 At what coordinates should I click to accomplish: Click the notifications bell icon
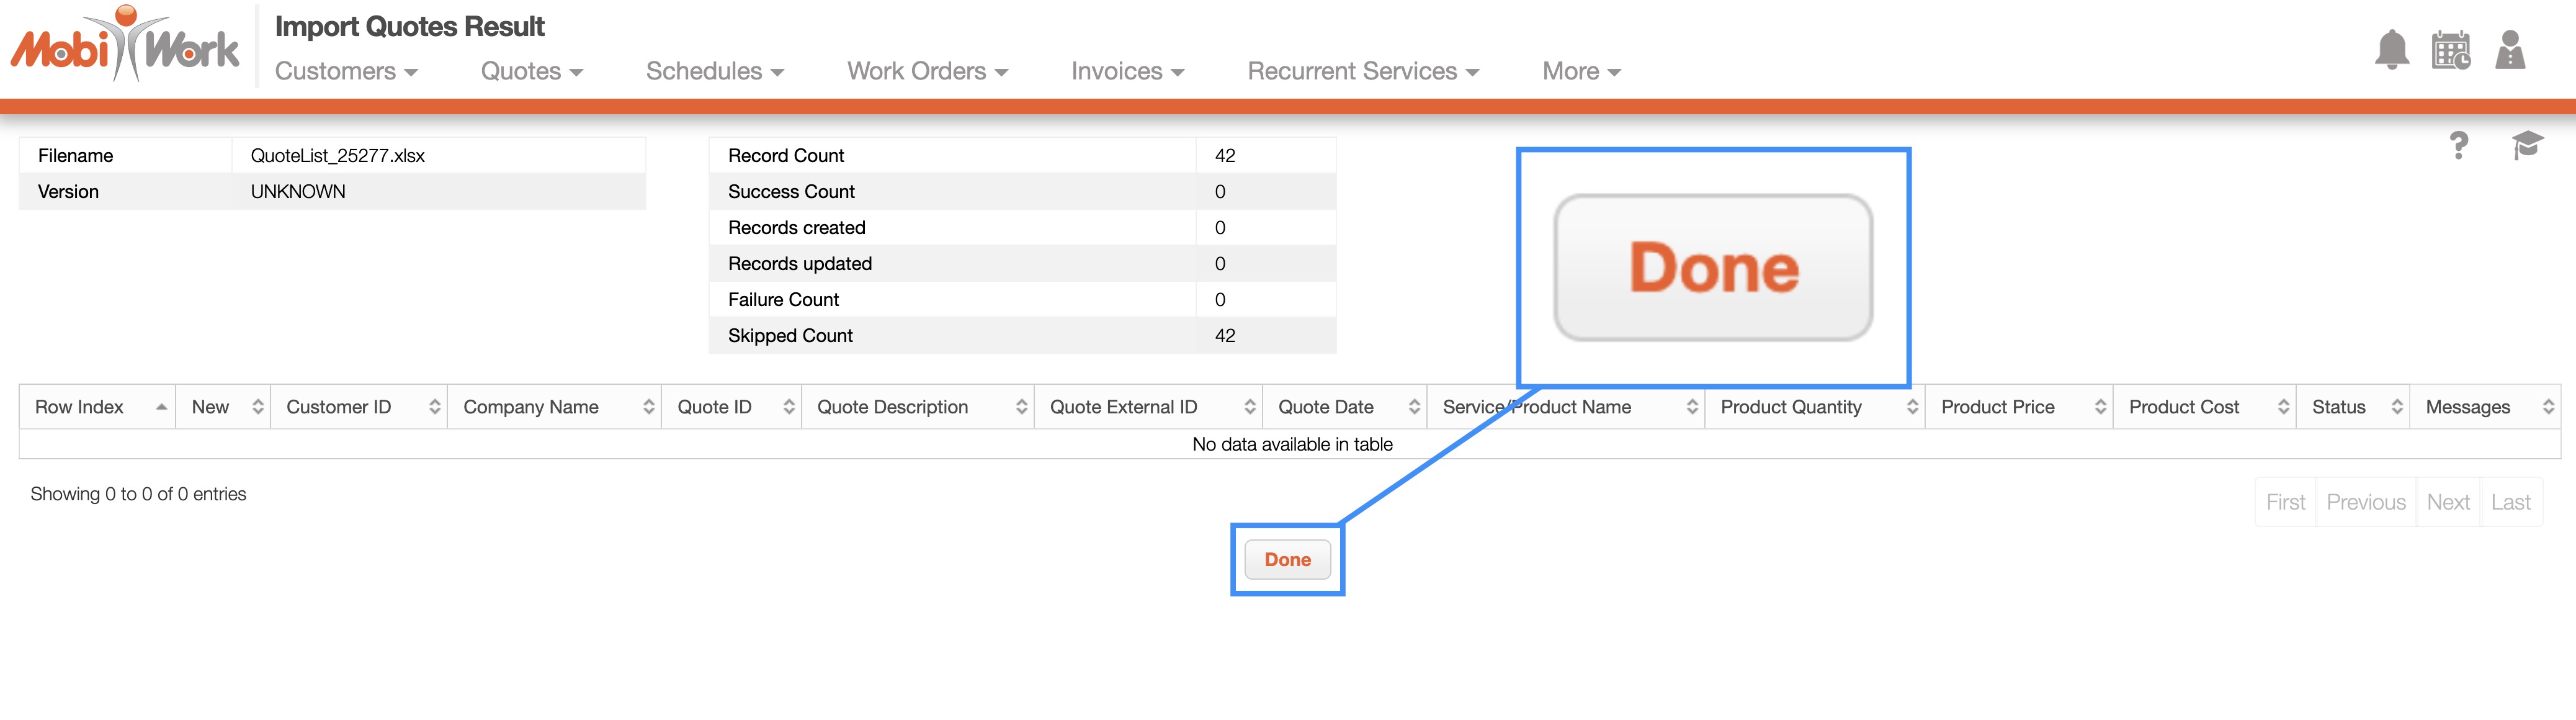point(2391,50)
